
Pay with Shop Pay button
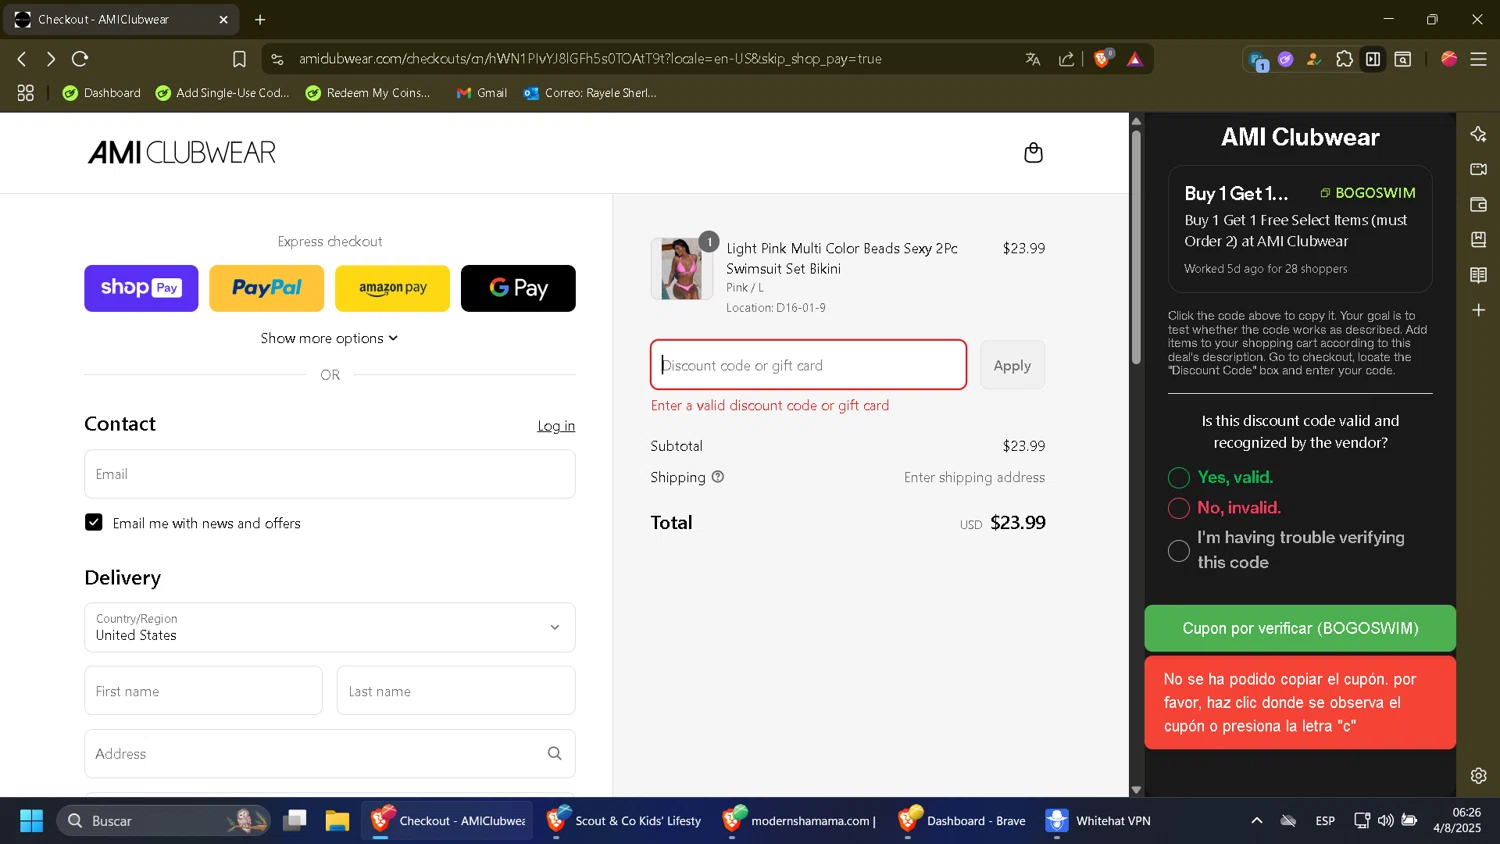tap(141, 288)
